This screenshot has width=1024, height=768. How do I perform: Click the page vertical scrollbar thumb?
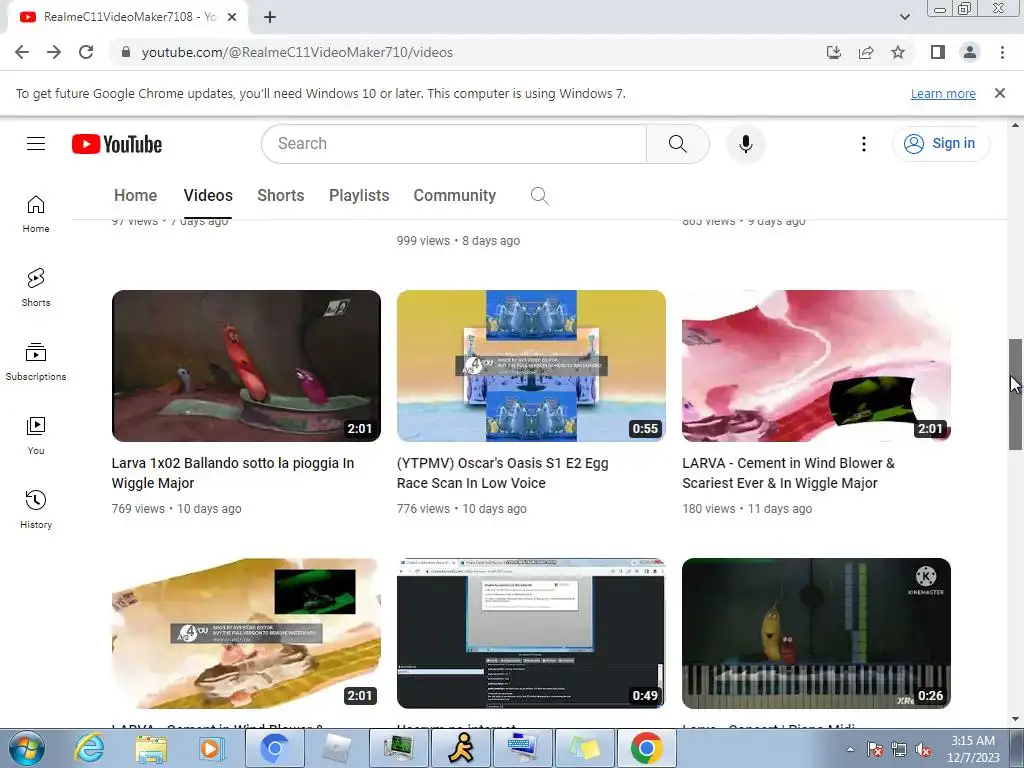click(x=1015, y=394)
